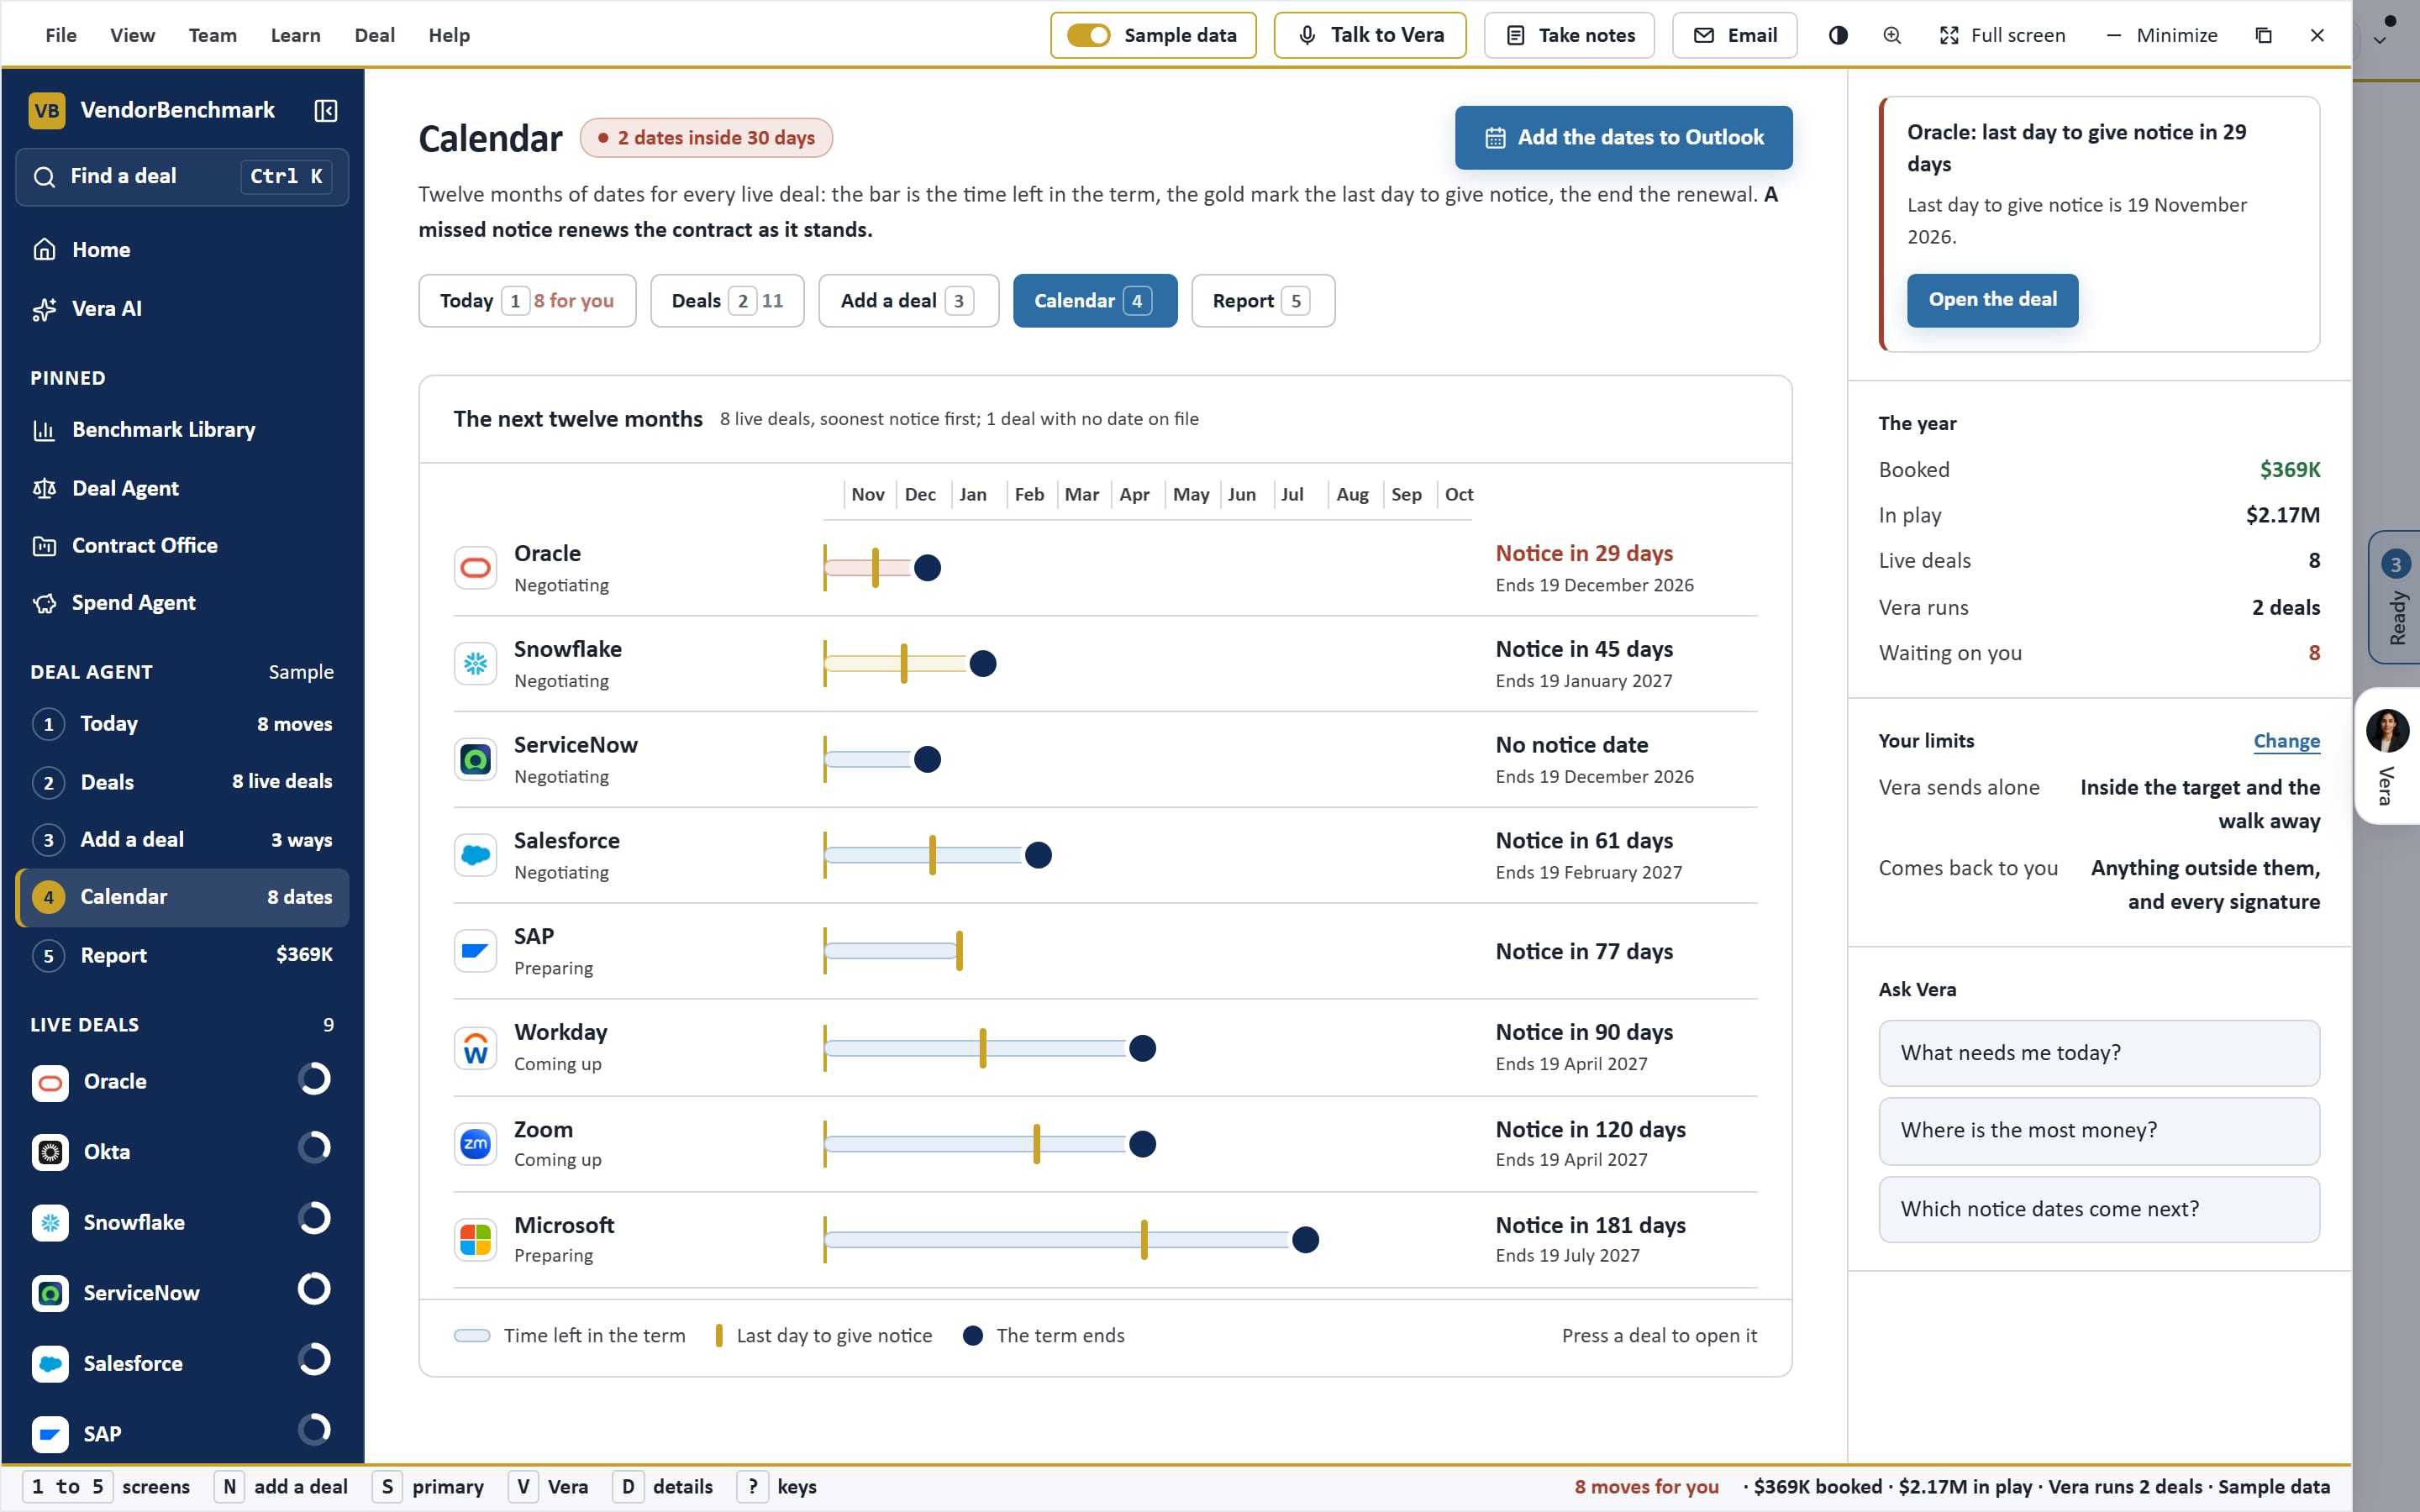Switch to the Today tab
The image size is (2420, 1512).
pyautogui.click(x=527, y=301)
